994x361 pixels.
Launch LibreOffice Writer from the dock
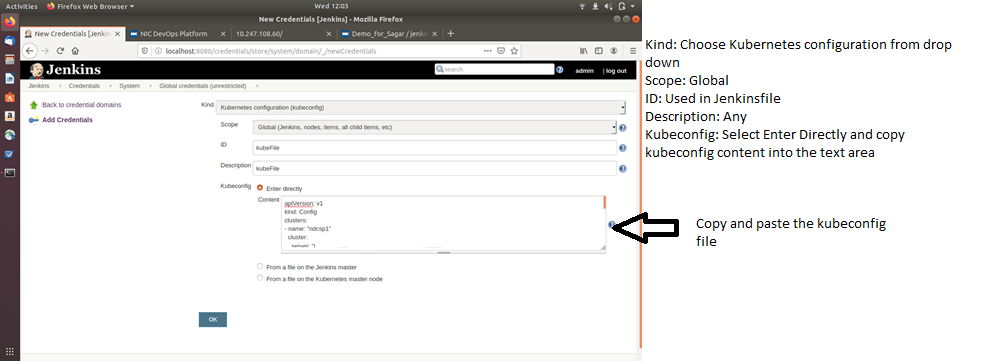(x=10, y=79)
